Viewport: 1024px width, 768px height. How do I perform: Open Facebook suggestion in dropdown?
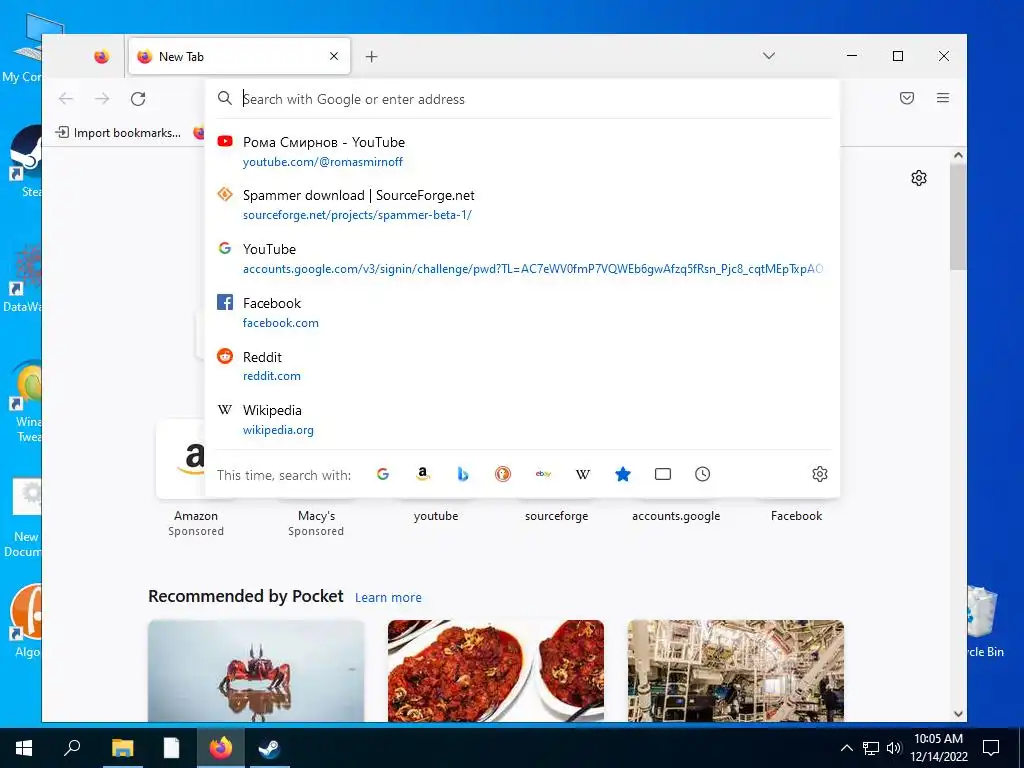coord(522,312)
